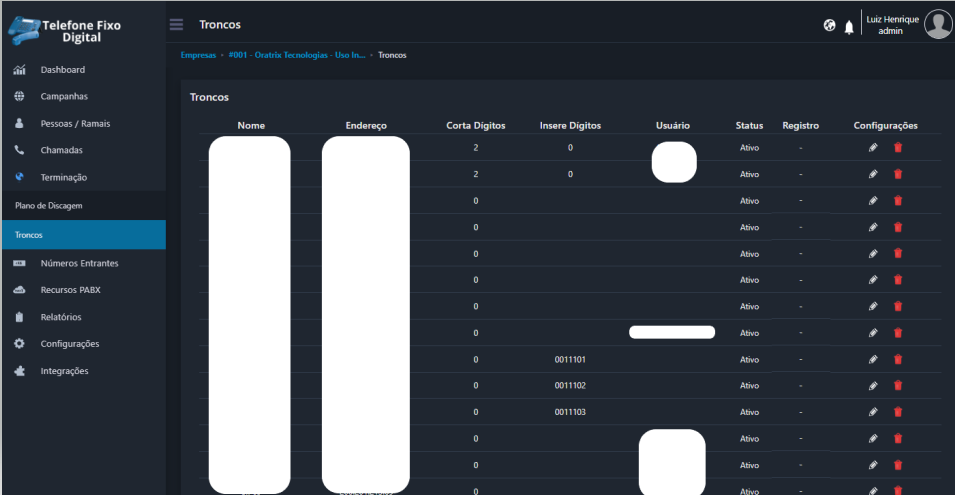Click the Empresas breadcrumb link
955x495 pixels.
click(197, 55)
